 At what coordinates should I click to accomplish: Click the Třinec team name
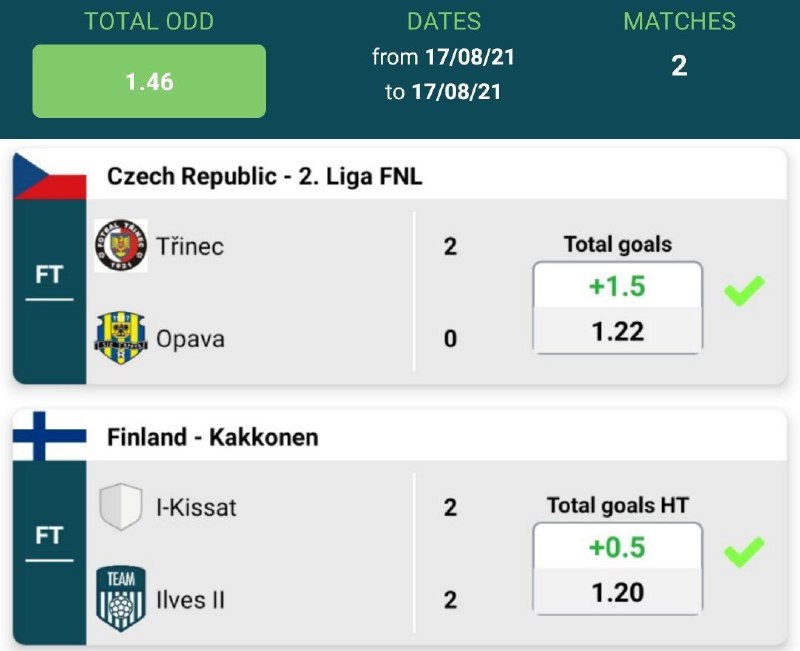[190, 246]
